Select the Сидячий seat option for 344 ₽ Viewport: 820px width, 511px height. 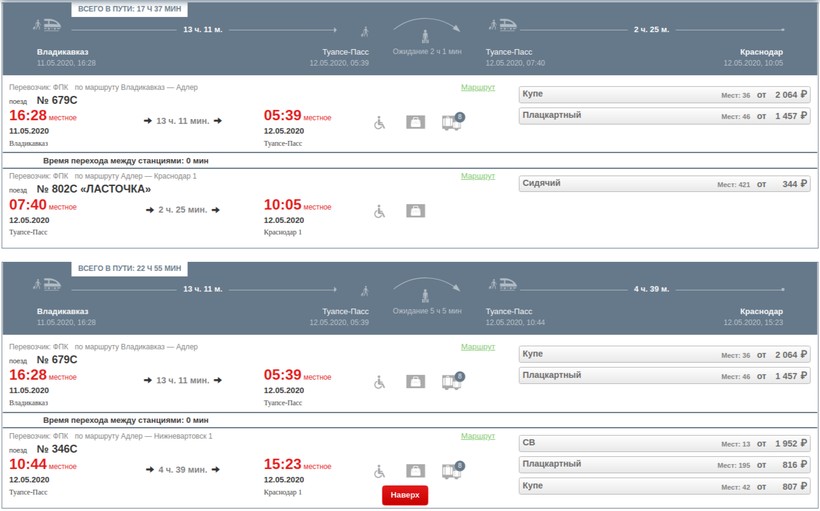click(x=665, y=184)
